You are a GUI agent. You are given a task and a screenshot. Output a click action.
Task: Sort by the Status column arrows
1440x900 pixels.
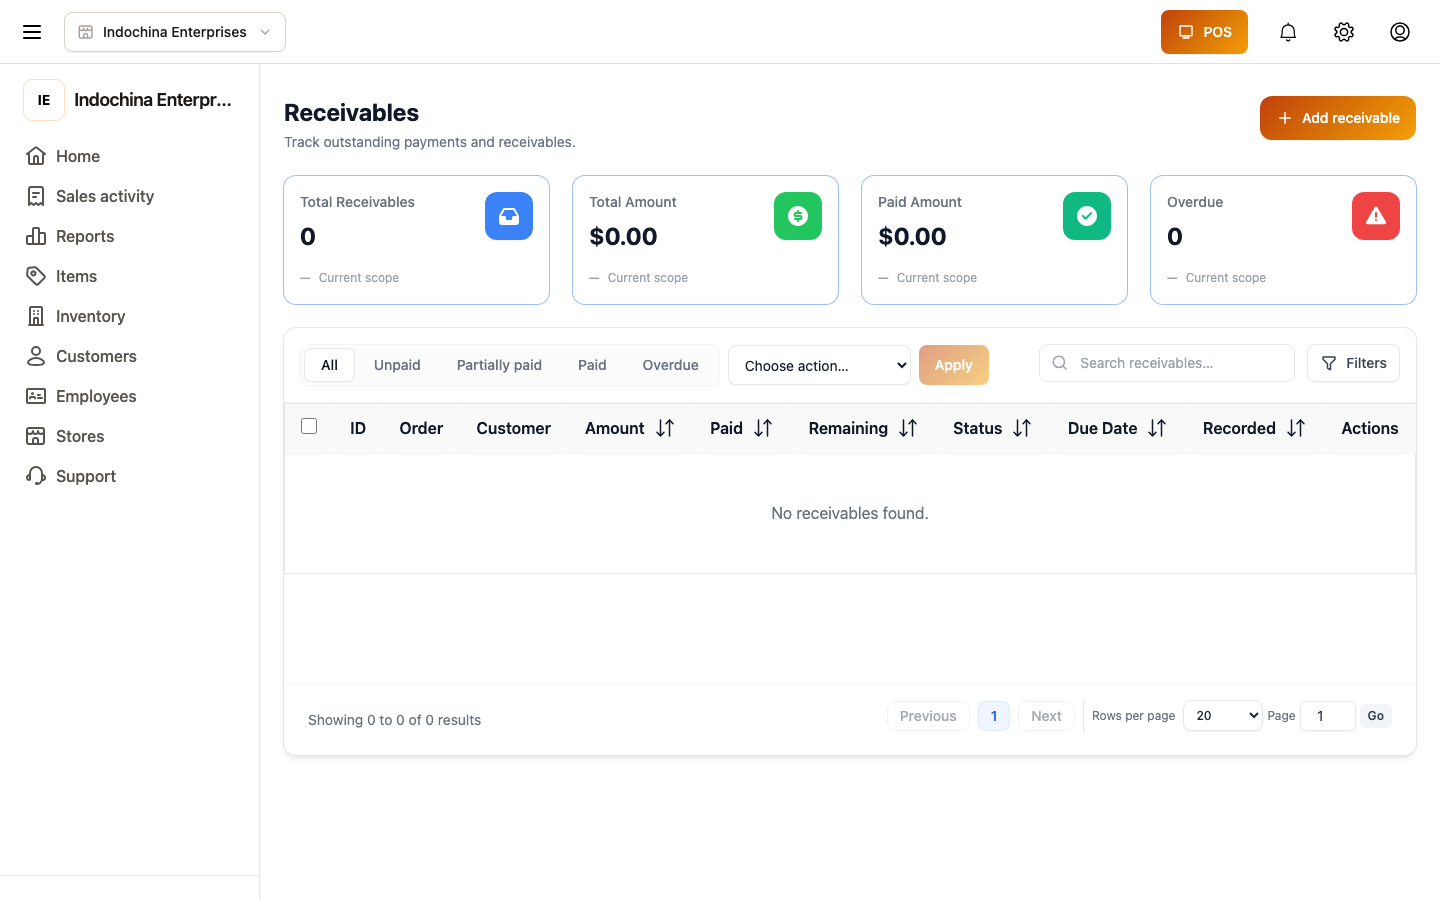click(x=1022, y=428)
